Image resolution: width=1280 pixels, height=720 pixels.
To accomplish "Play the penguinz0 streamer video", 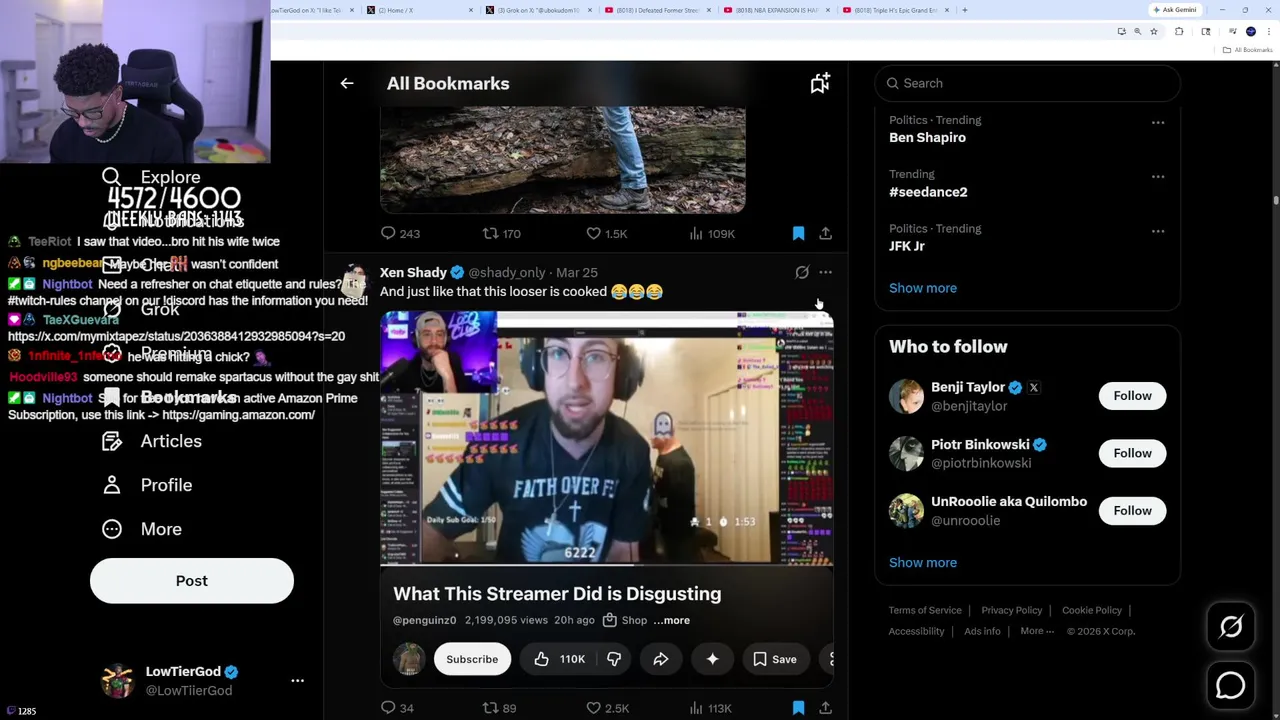I will [x=606, y=439].
